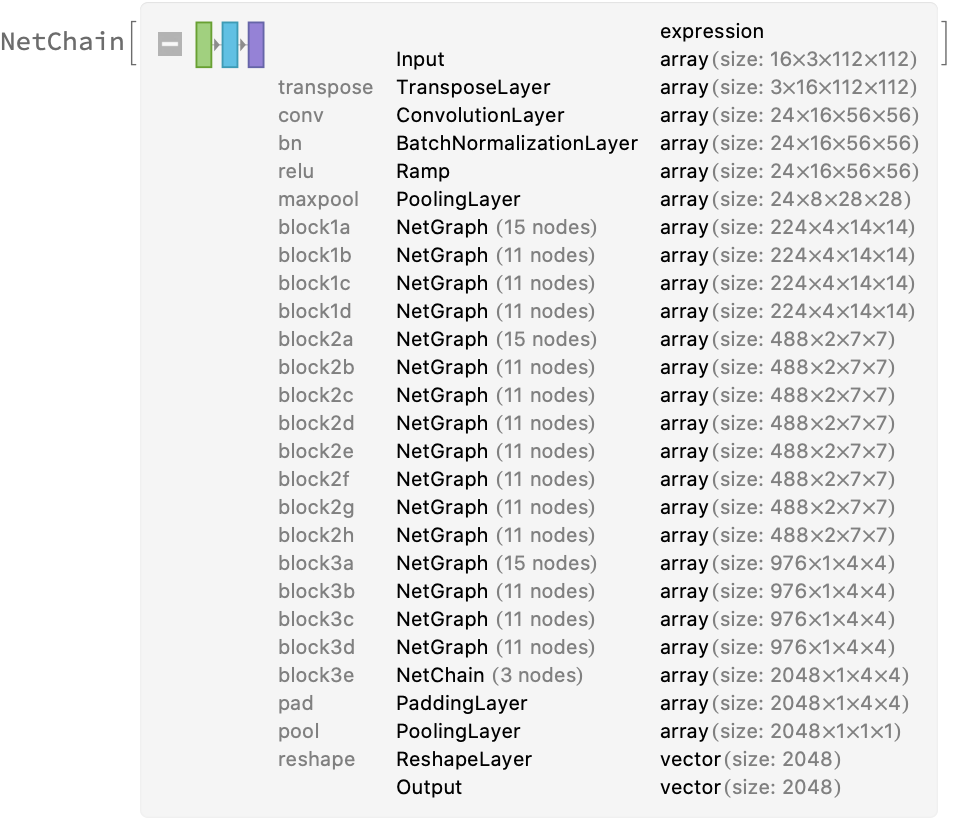Click the pool PoolingLayer row
The height and width of the screenshot is (822, 954).
pos(458,731)
